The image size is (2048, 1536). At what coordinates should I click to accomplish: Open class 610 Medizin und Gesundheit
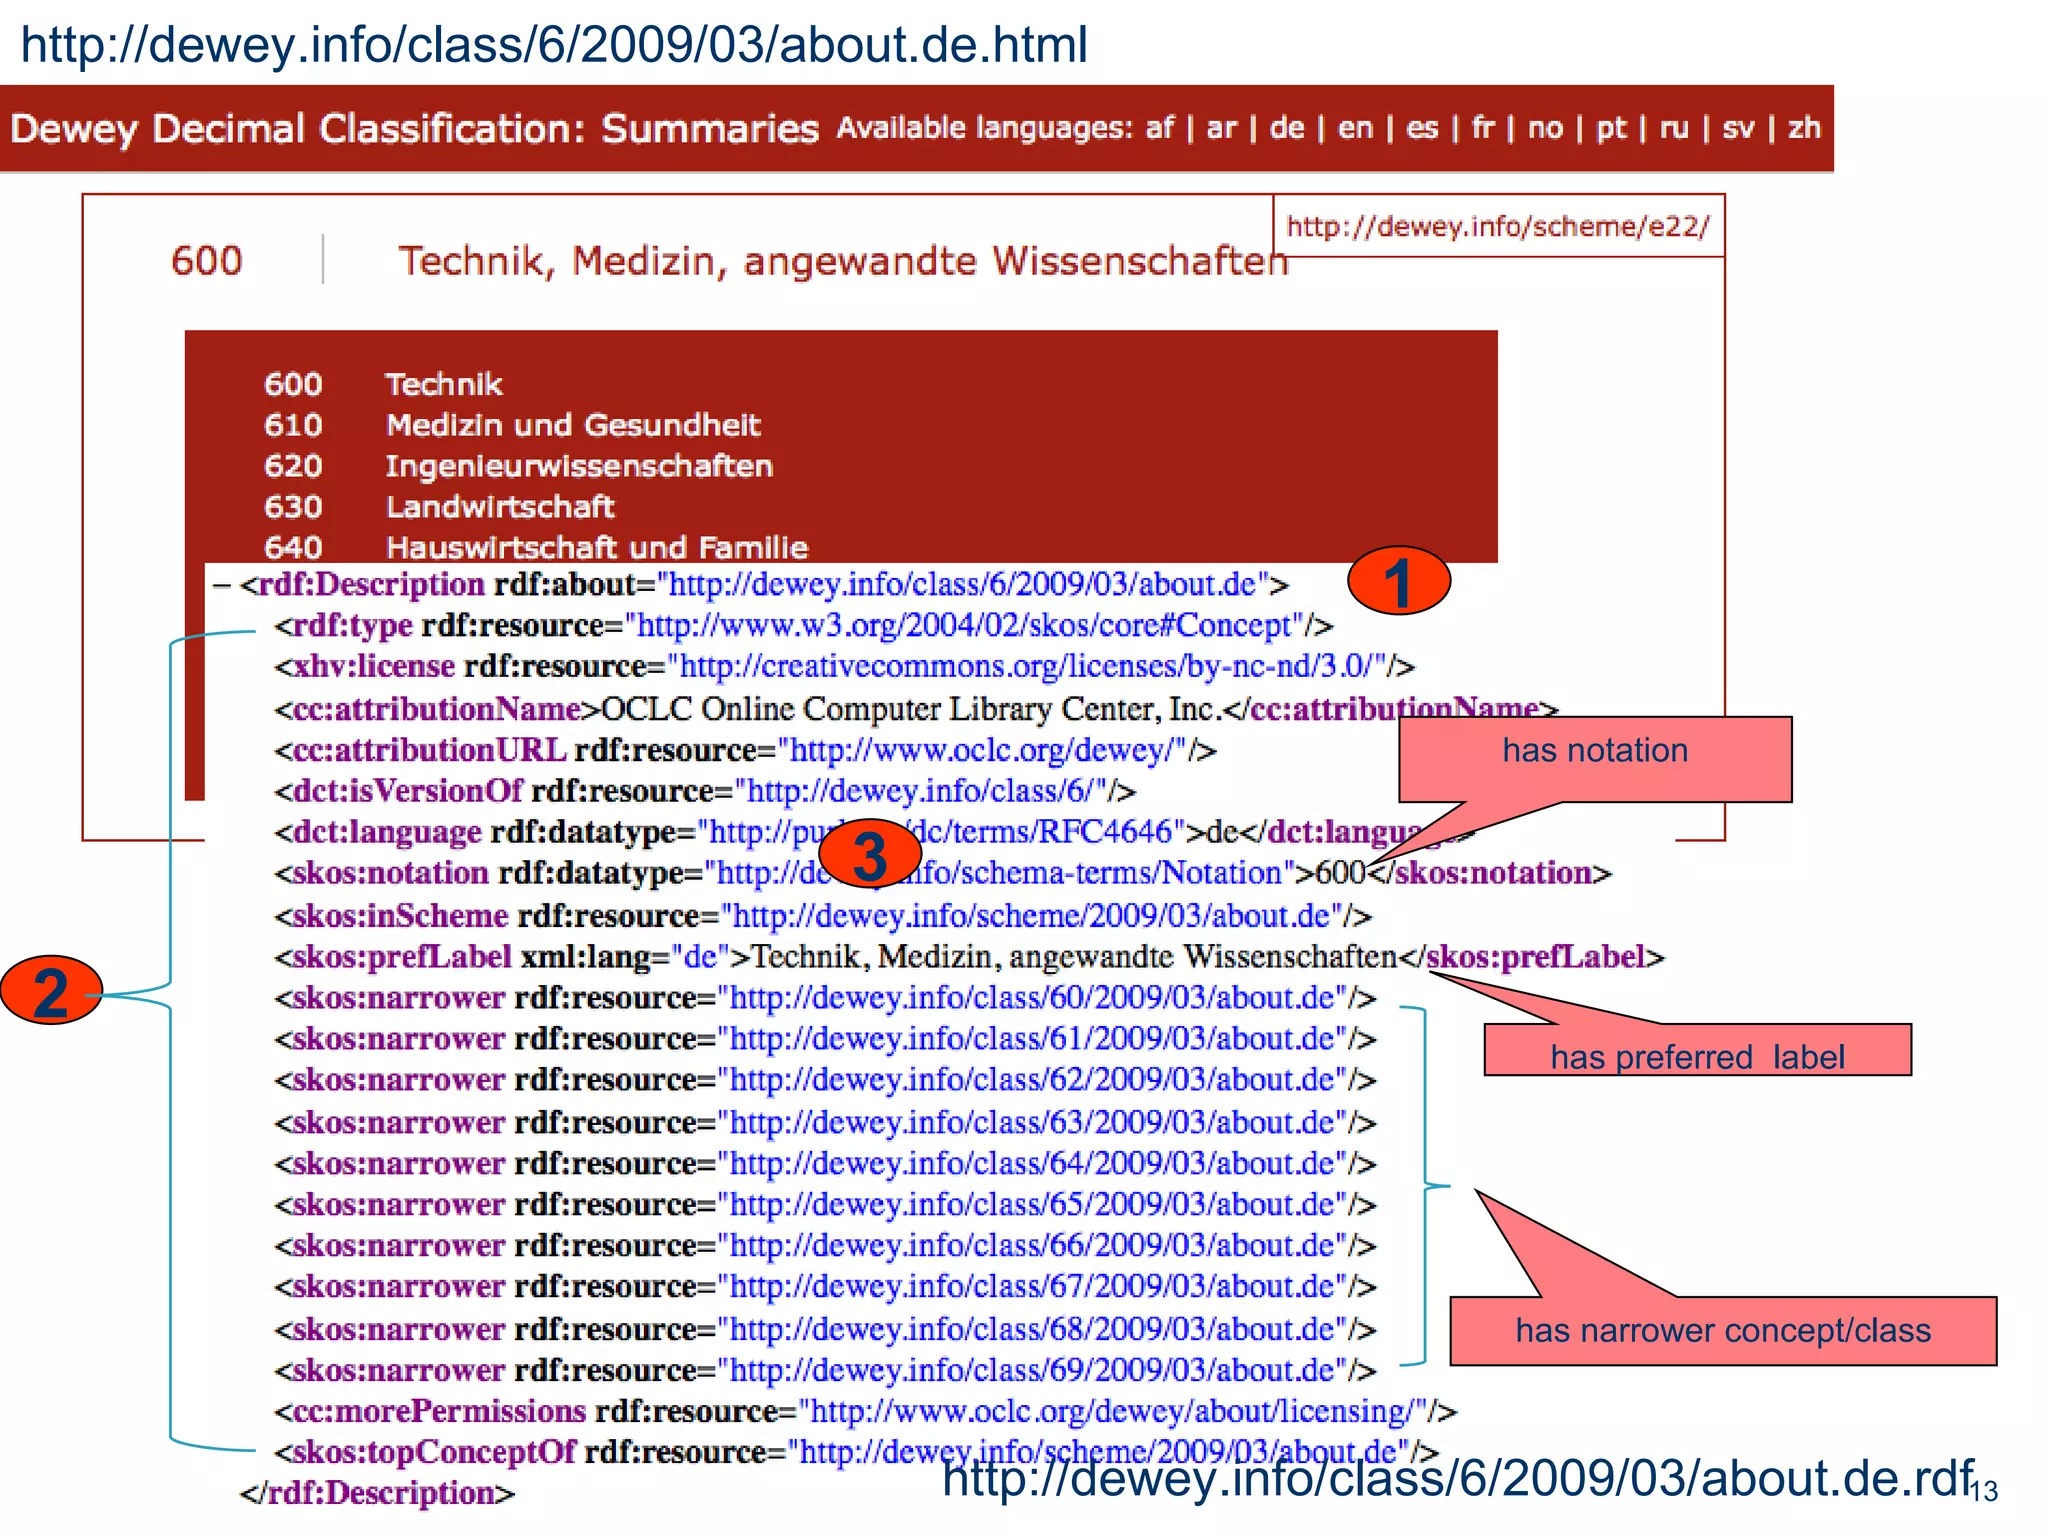(512, 426)
